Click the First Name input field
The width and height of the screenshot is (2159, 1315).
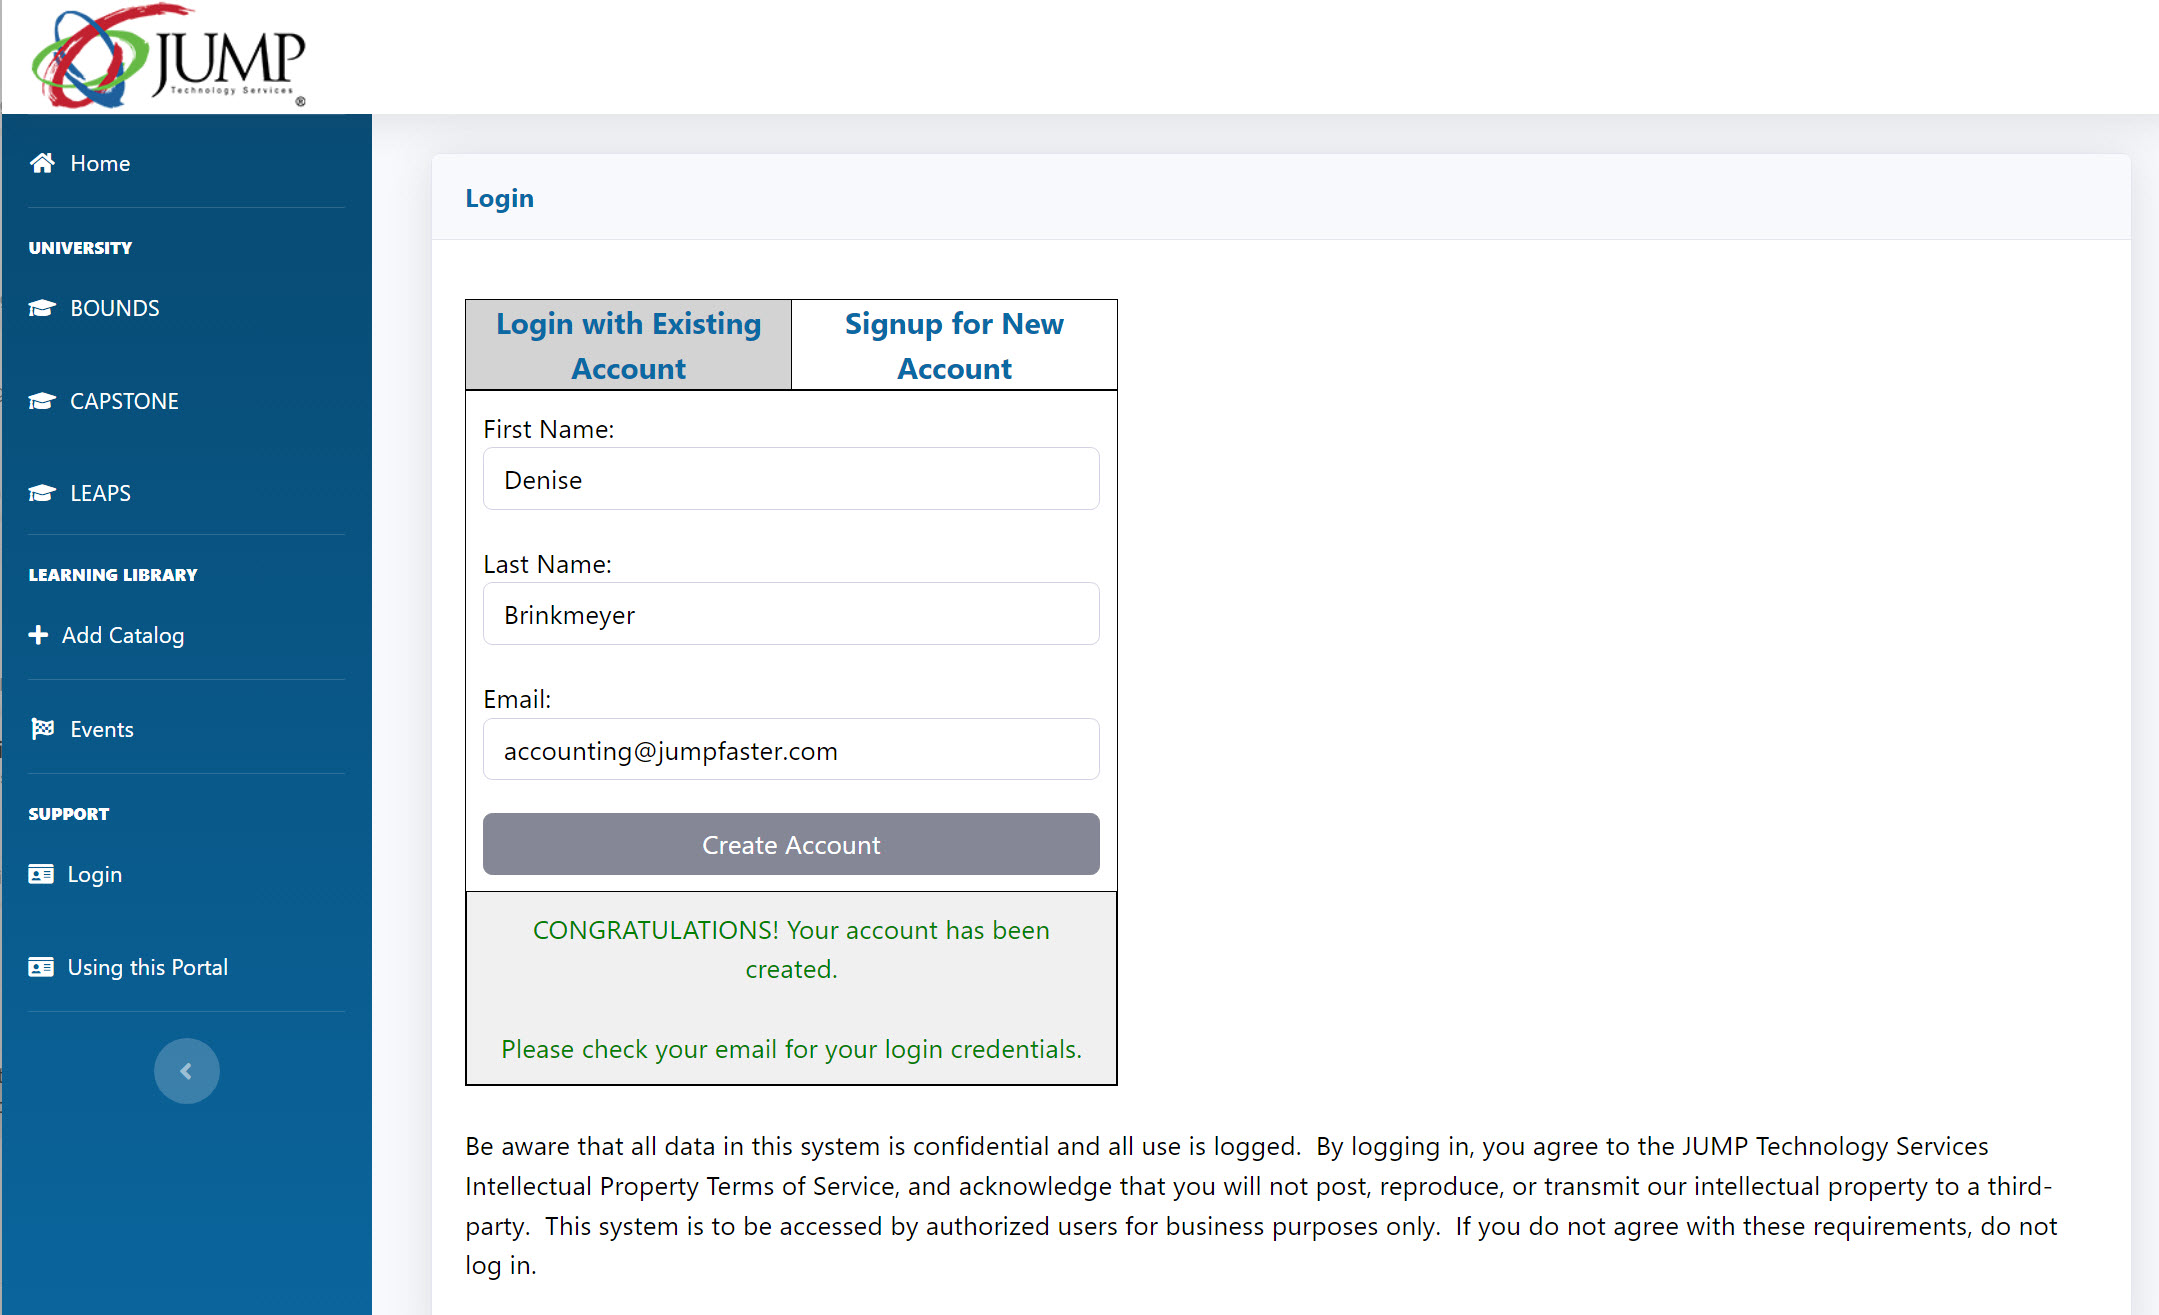[790, 479]
